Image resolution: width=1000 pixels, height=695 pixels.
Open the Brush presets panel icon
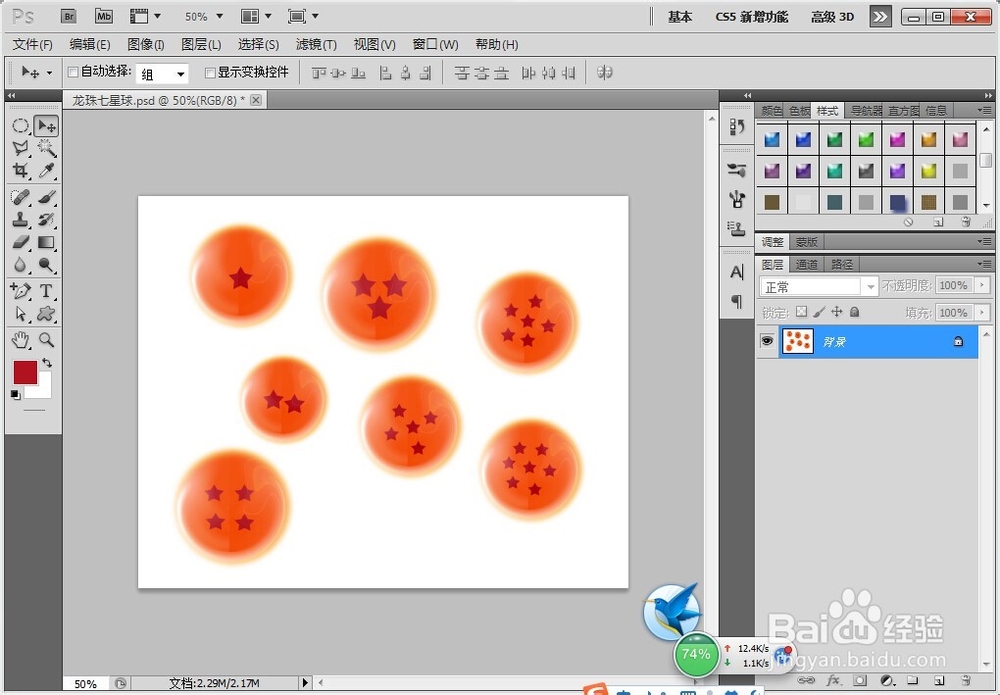pyautogui.click(x=737, y=170)
